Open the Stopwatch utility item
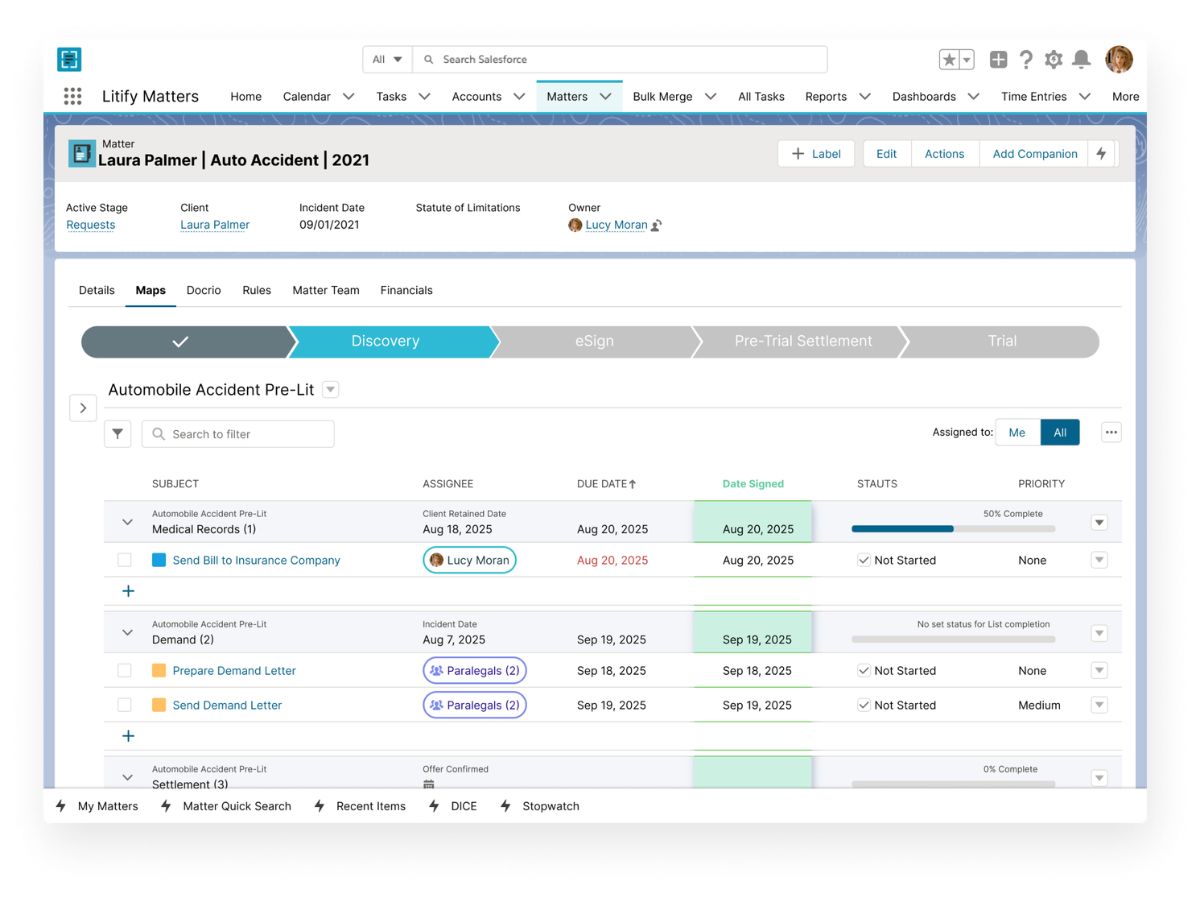The height and width of the screenshot is (900, 1200). [540, 806]
